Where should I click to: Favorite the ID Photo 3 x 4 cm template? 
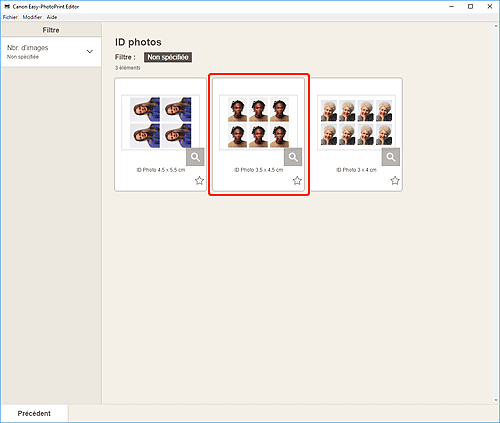point(395,180)
